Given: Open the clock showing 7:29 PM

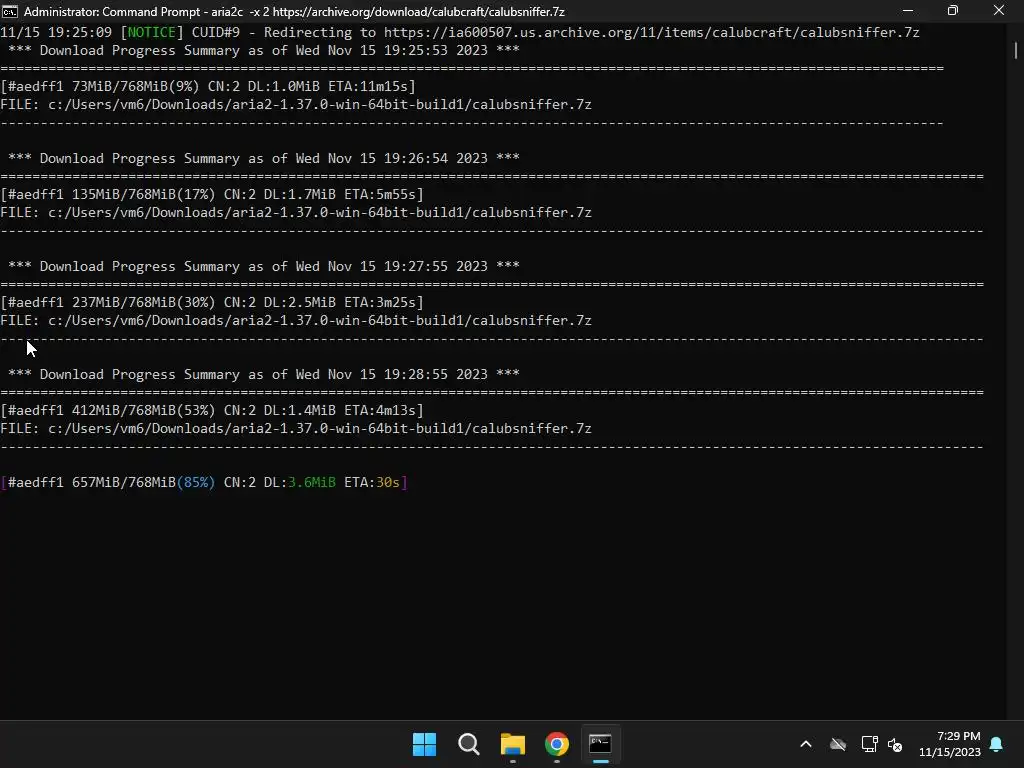Looking at the screenshot, I should coord(950,744).
